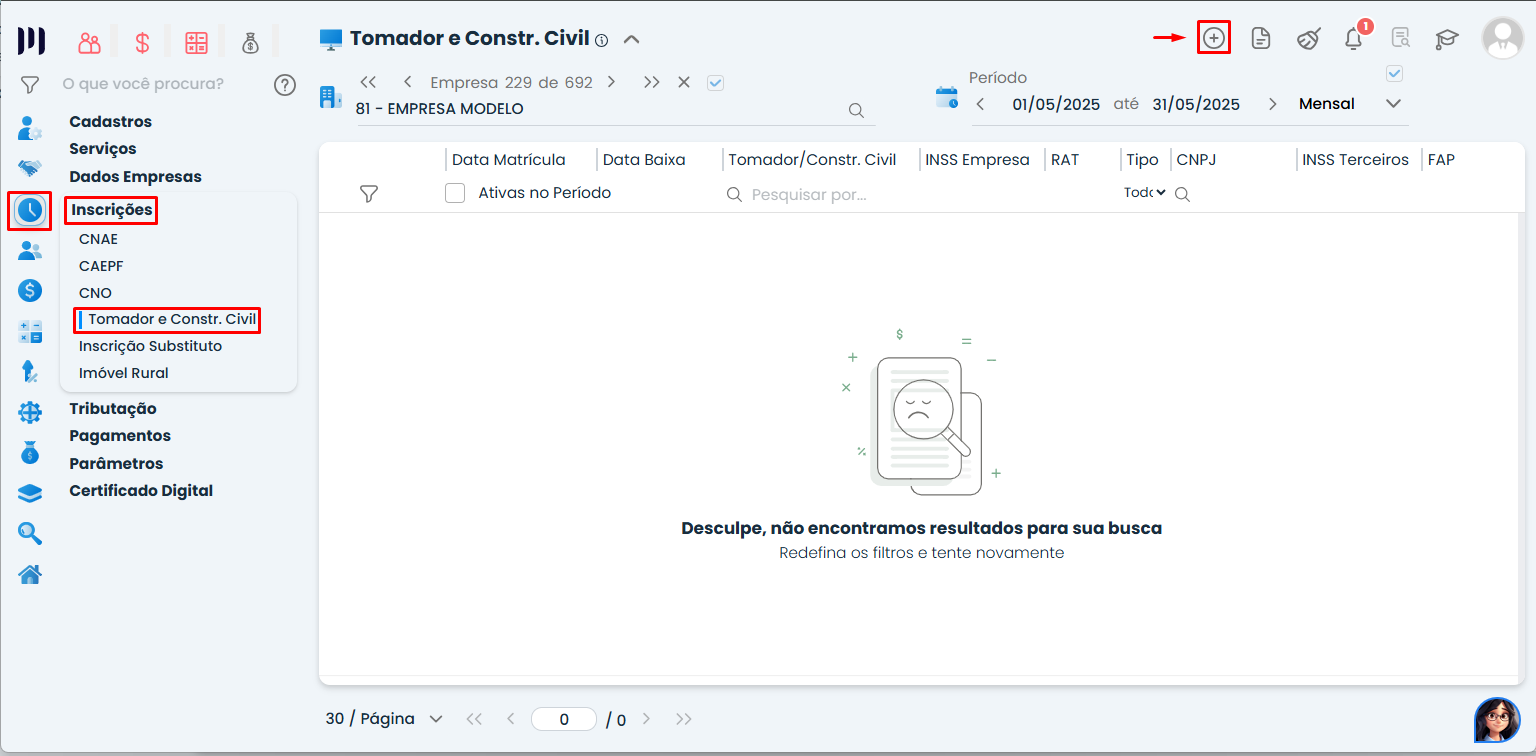Select the handshake sidebar icon
This screenshot has width=1536, height=756.
click(30, 169)
